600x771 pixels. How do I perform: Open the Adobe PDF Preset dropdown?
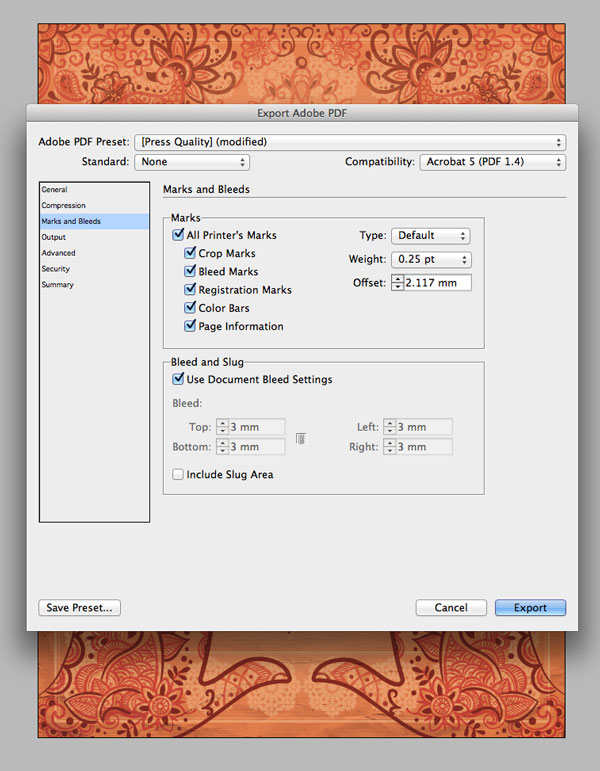pyautogui.click(x=350, y=142)
